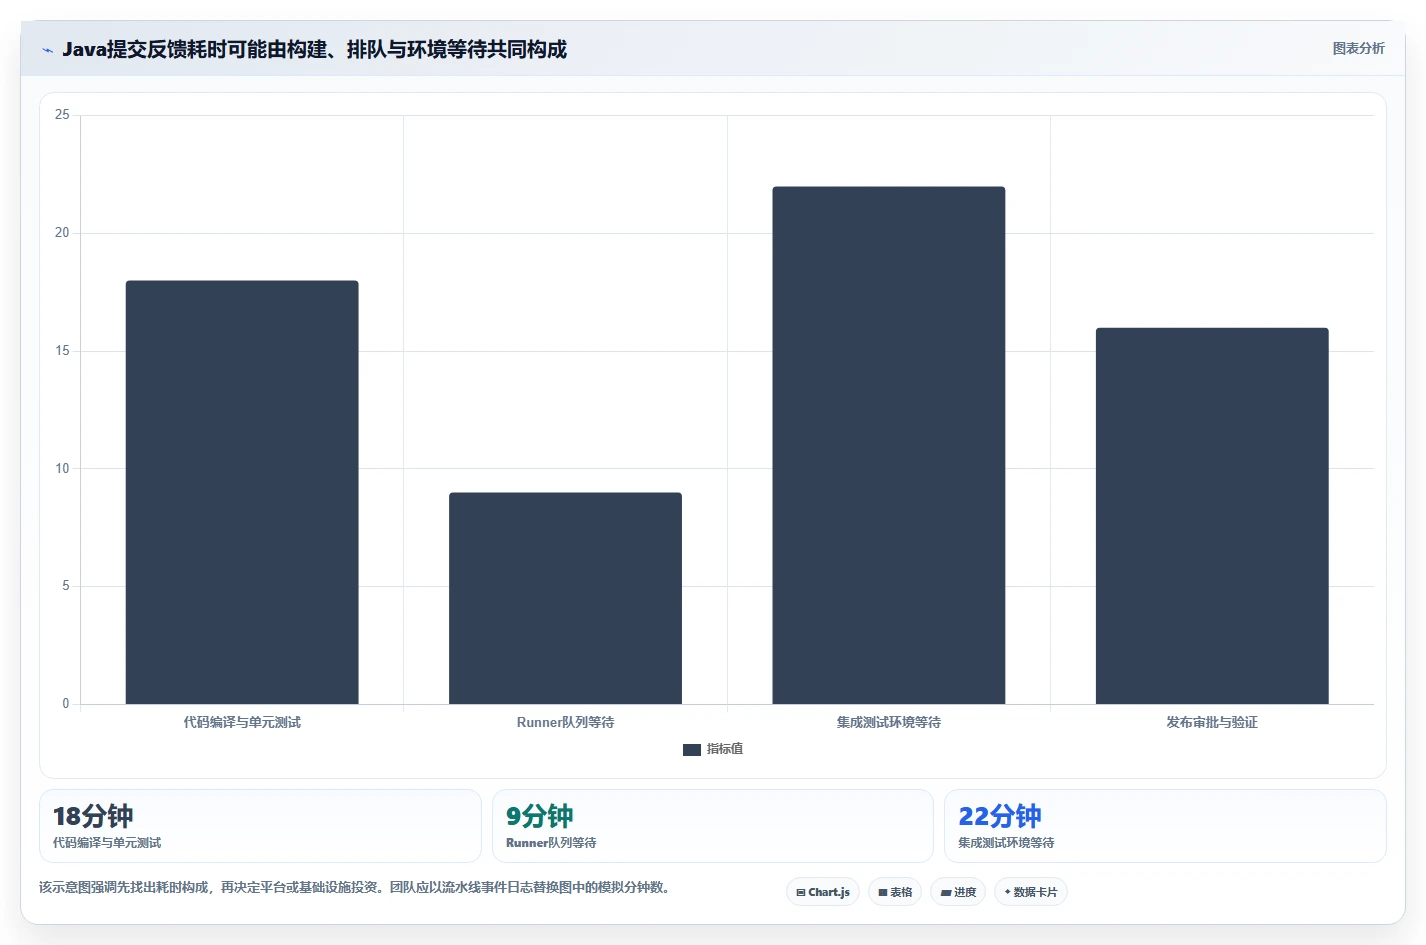1426x945 pixels.
Task: Click the 图表分析 label in header
Action: (1358, 48)
